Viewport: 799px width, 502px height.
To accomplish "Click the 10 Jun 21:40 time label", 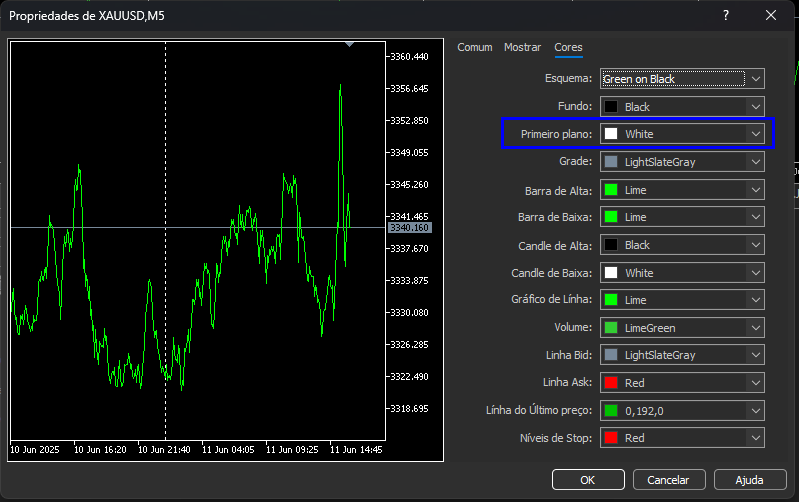I will 164,450.
